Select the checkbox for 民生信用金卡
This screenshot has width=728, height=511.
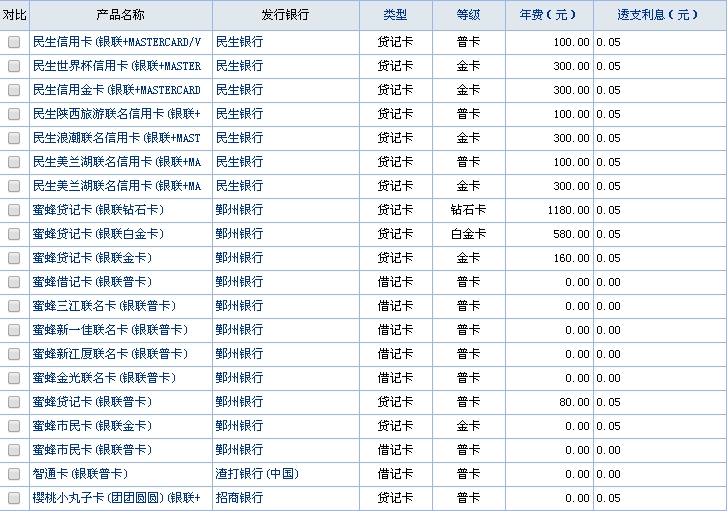pyautogui.click(x=14, y=90)
